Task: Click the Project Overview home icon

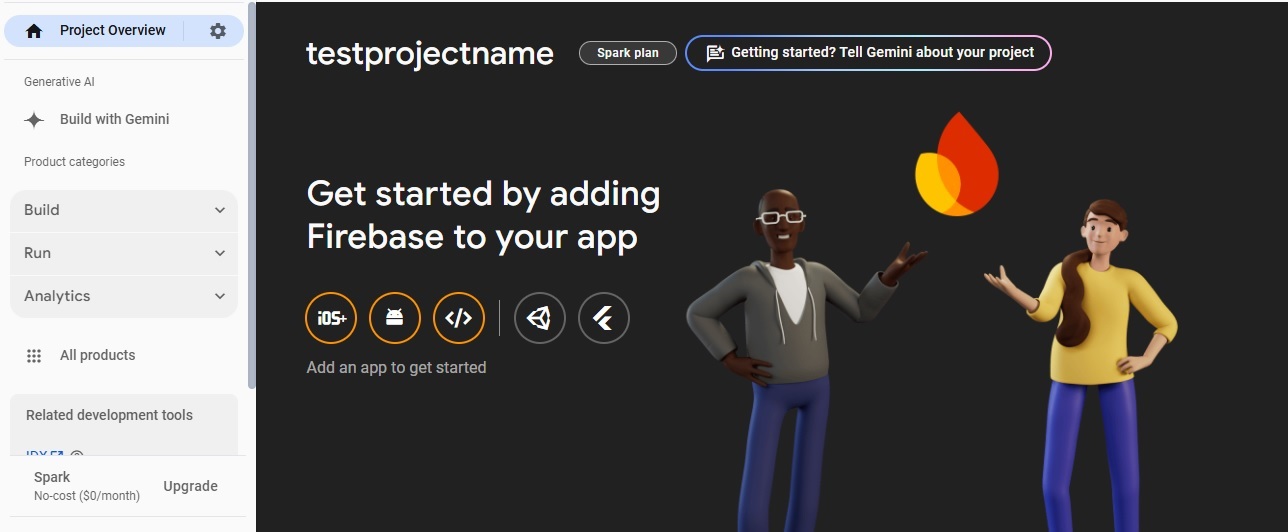Action: tap(34, 31)
